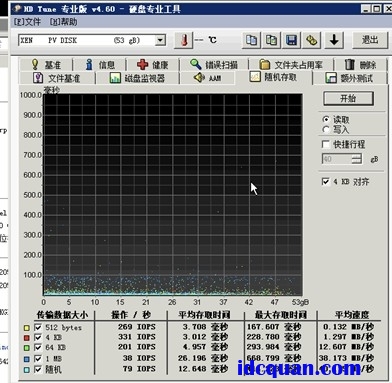
Task: Click the floppy disk save icon
Action: (x=291, y=41)
